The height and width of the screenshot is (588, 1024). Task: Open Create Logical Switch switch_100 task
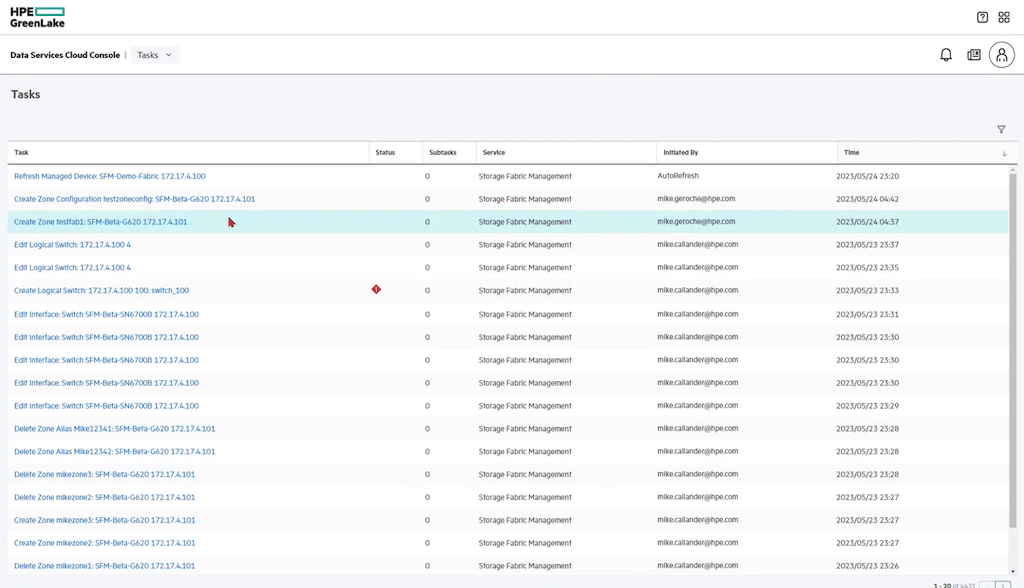(x=101, y=291)
